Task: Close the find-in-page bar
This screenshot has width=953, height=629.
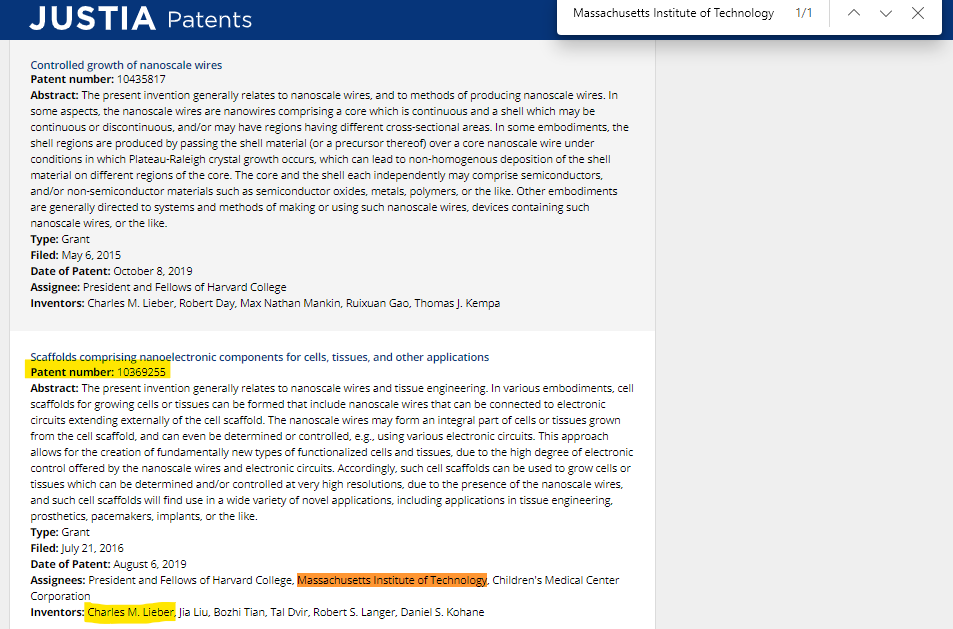Action: [x=918, y=13]
